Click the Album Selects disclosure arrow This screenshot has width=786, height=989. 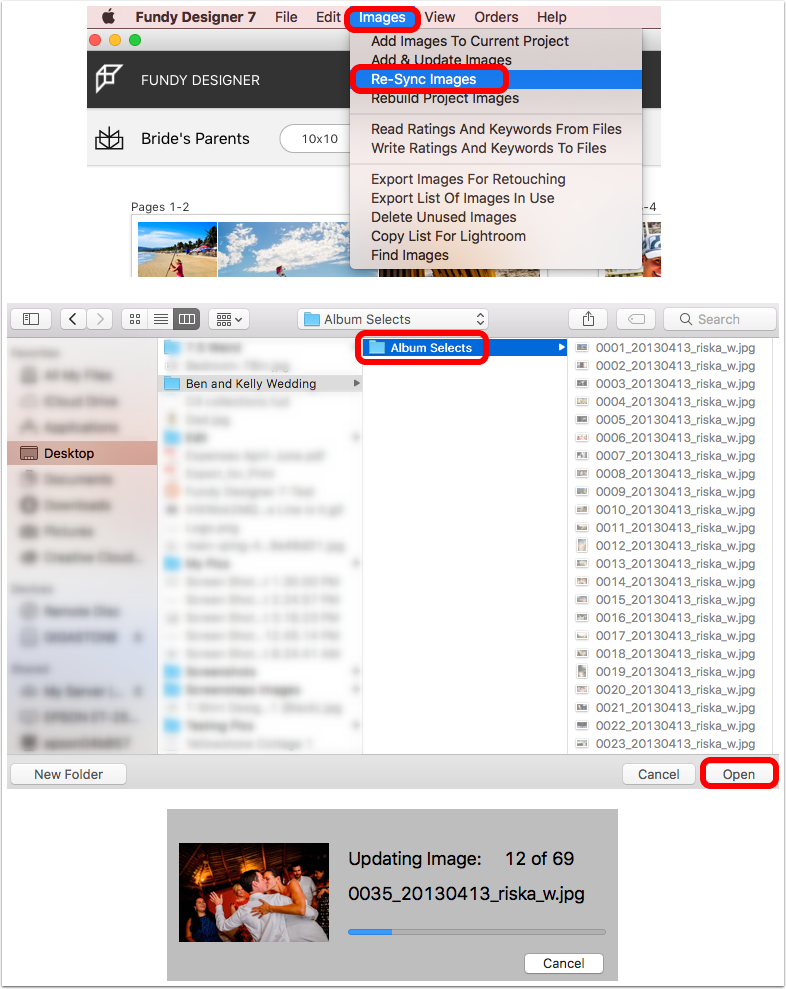point(561,348)
